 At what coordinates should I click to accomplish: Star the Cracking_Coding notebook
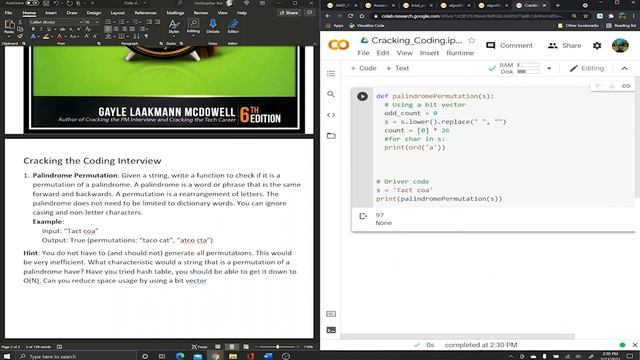pos(471,40)
